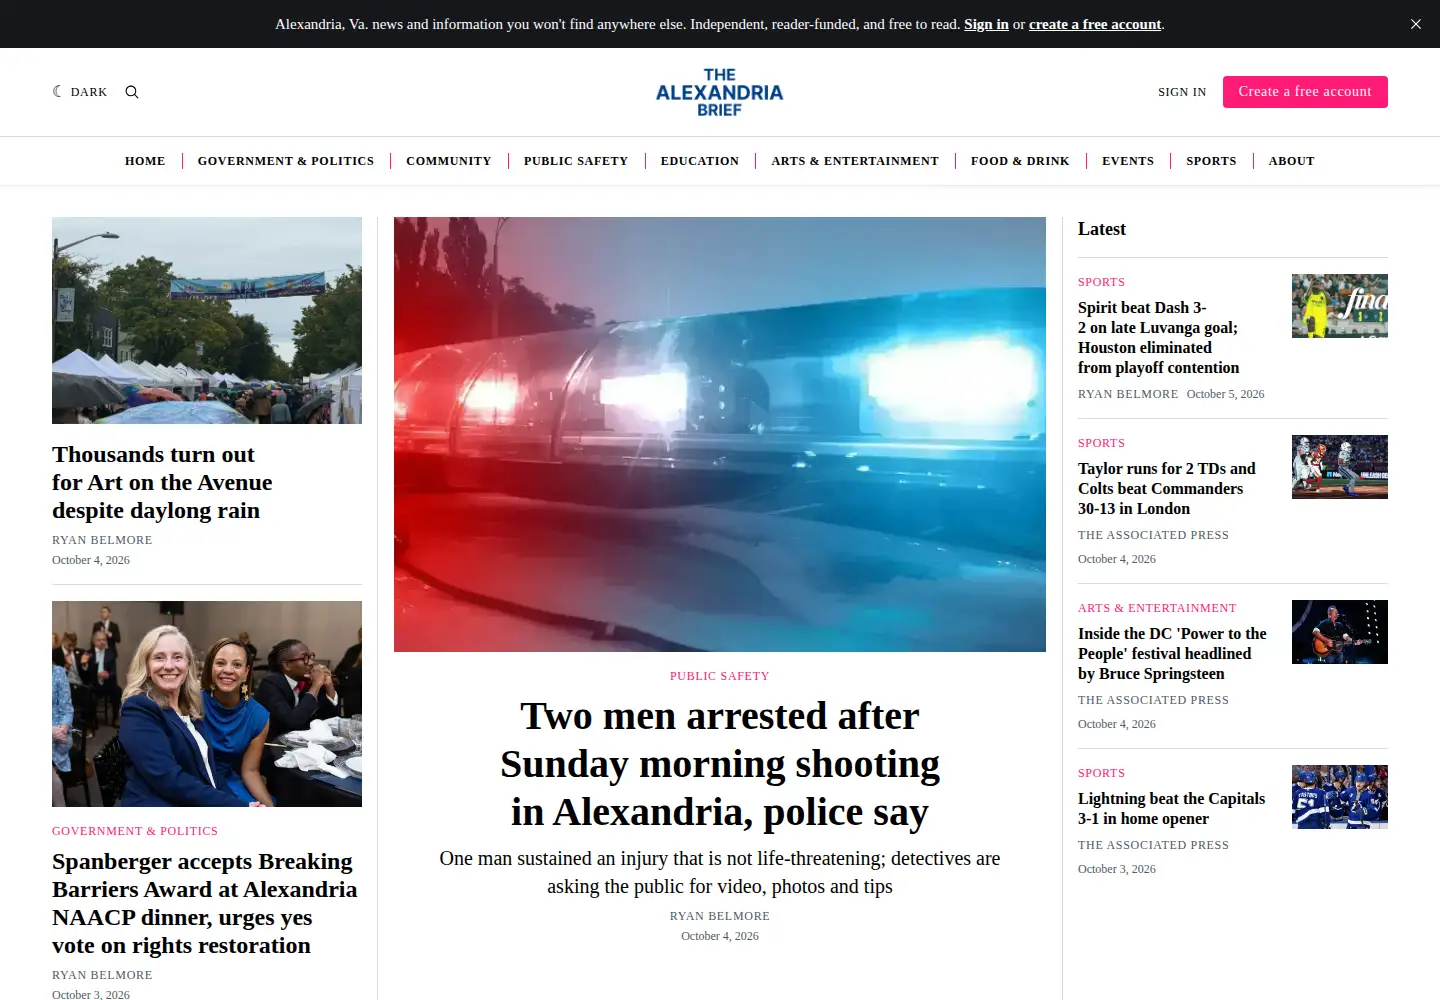Click create a free account banner link
Viewport: 1440px width, 1000px height.
pyautogui.click(x=1095, y=24)
